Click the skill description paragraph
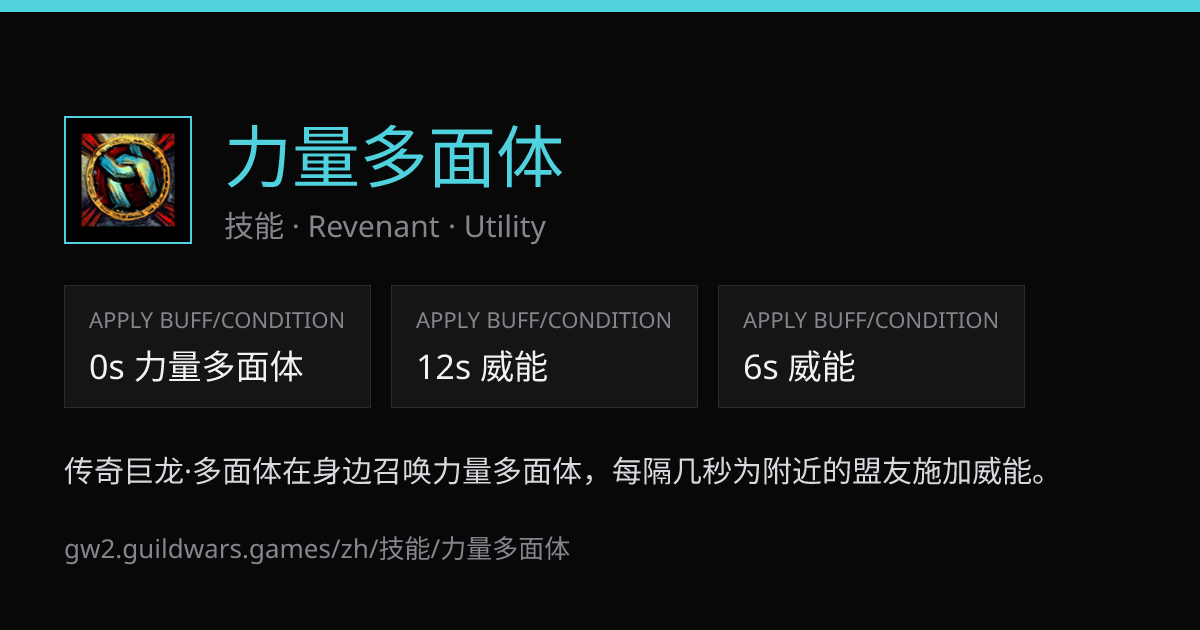Screen dimensions: 1200x630 click(556, 471)
